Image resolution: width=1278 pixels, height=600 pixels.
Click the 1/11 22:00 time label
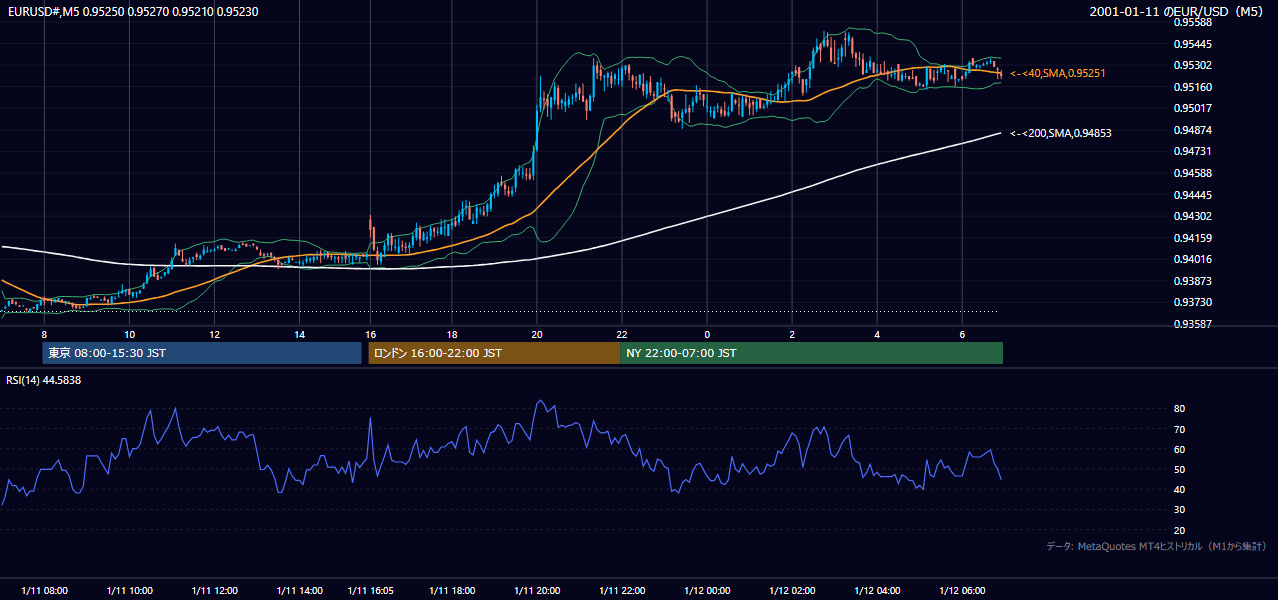coord(622,591)
